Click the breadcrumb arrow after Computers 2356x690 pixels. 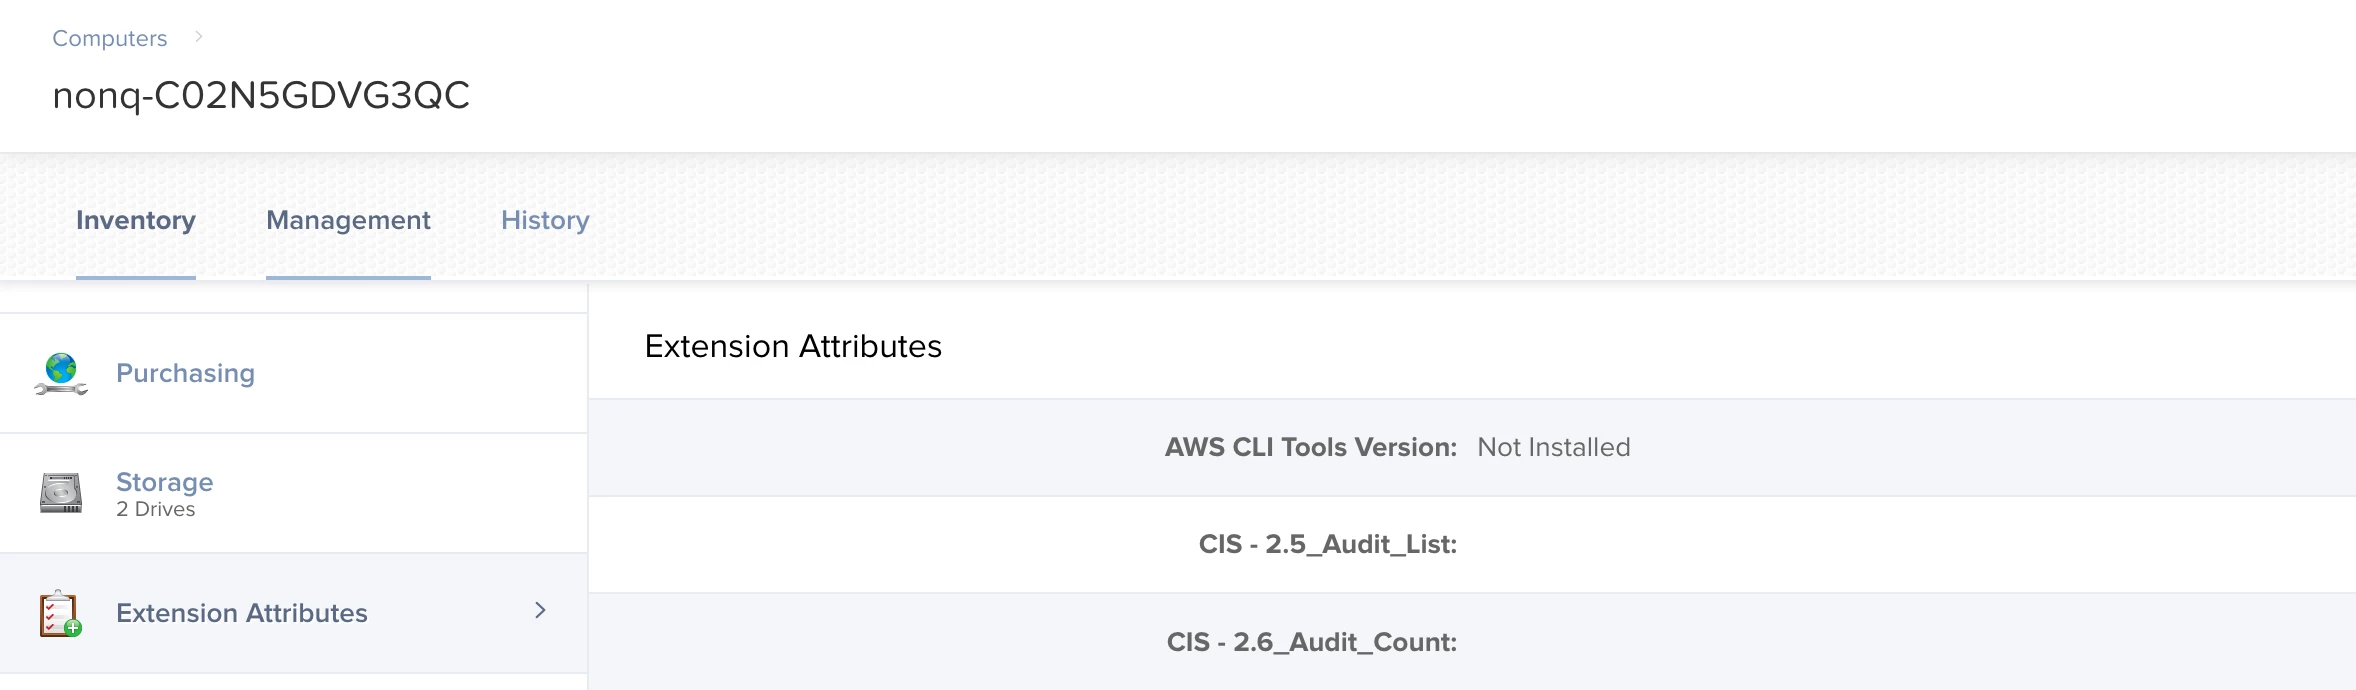[x=199, y=37]
